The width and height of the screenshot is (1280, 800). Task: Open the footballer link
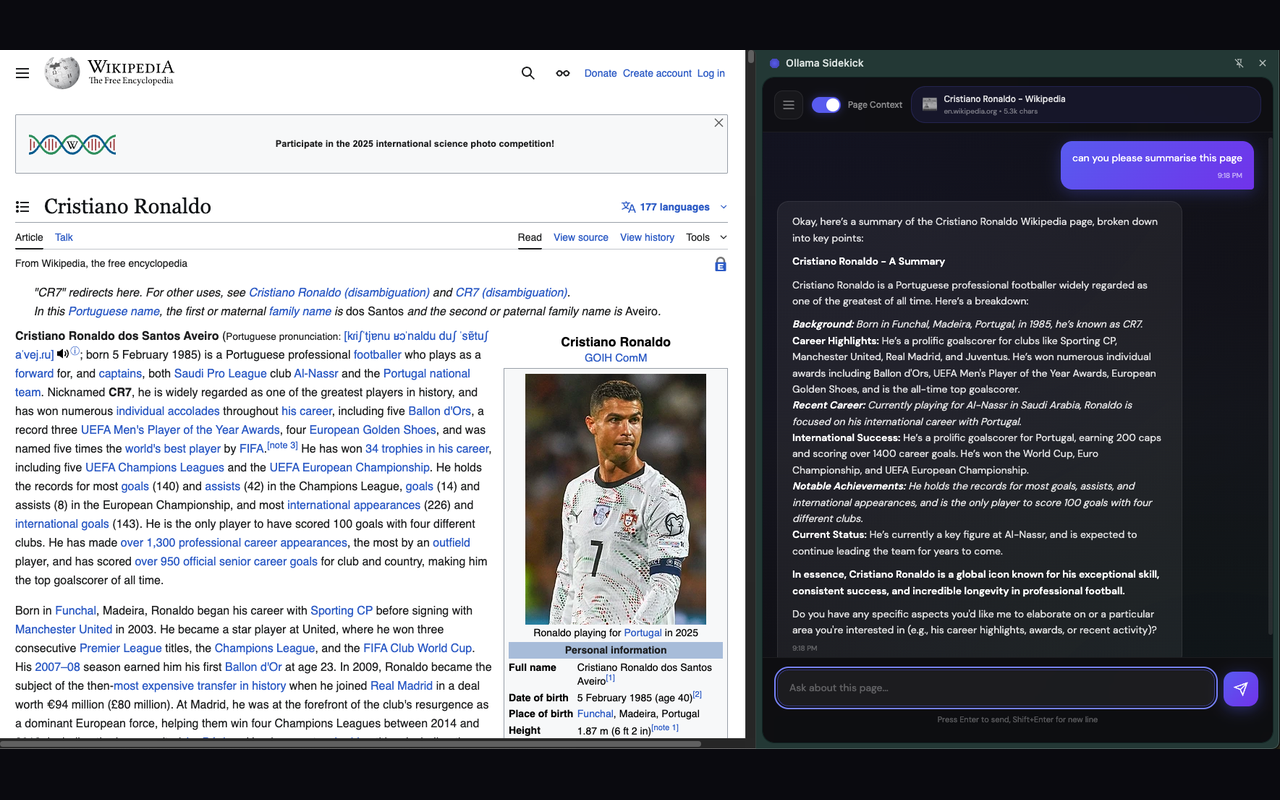[x=377, y=354]
